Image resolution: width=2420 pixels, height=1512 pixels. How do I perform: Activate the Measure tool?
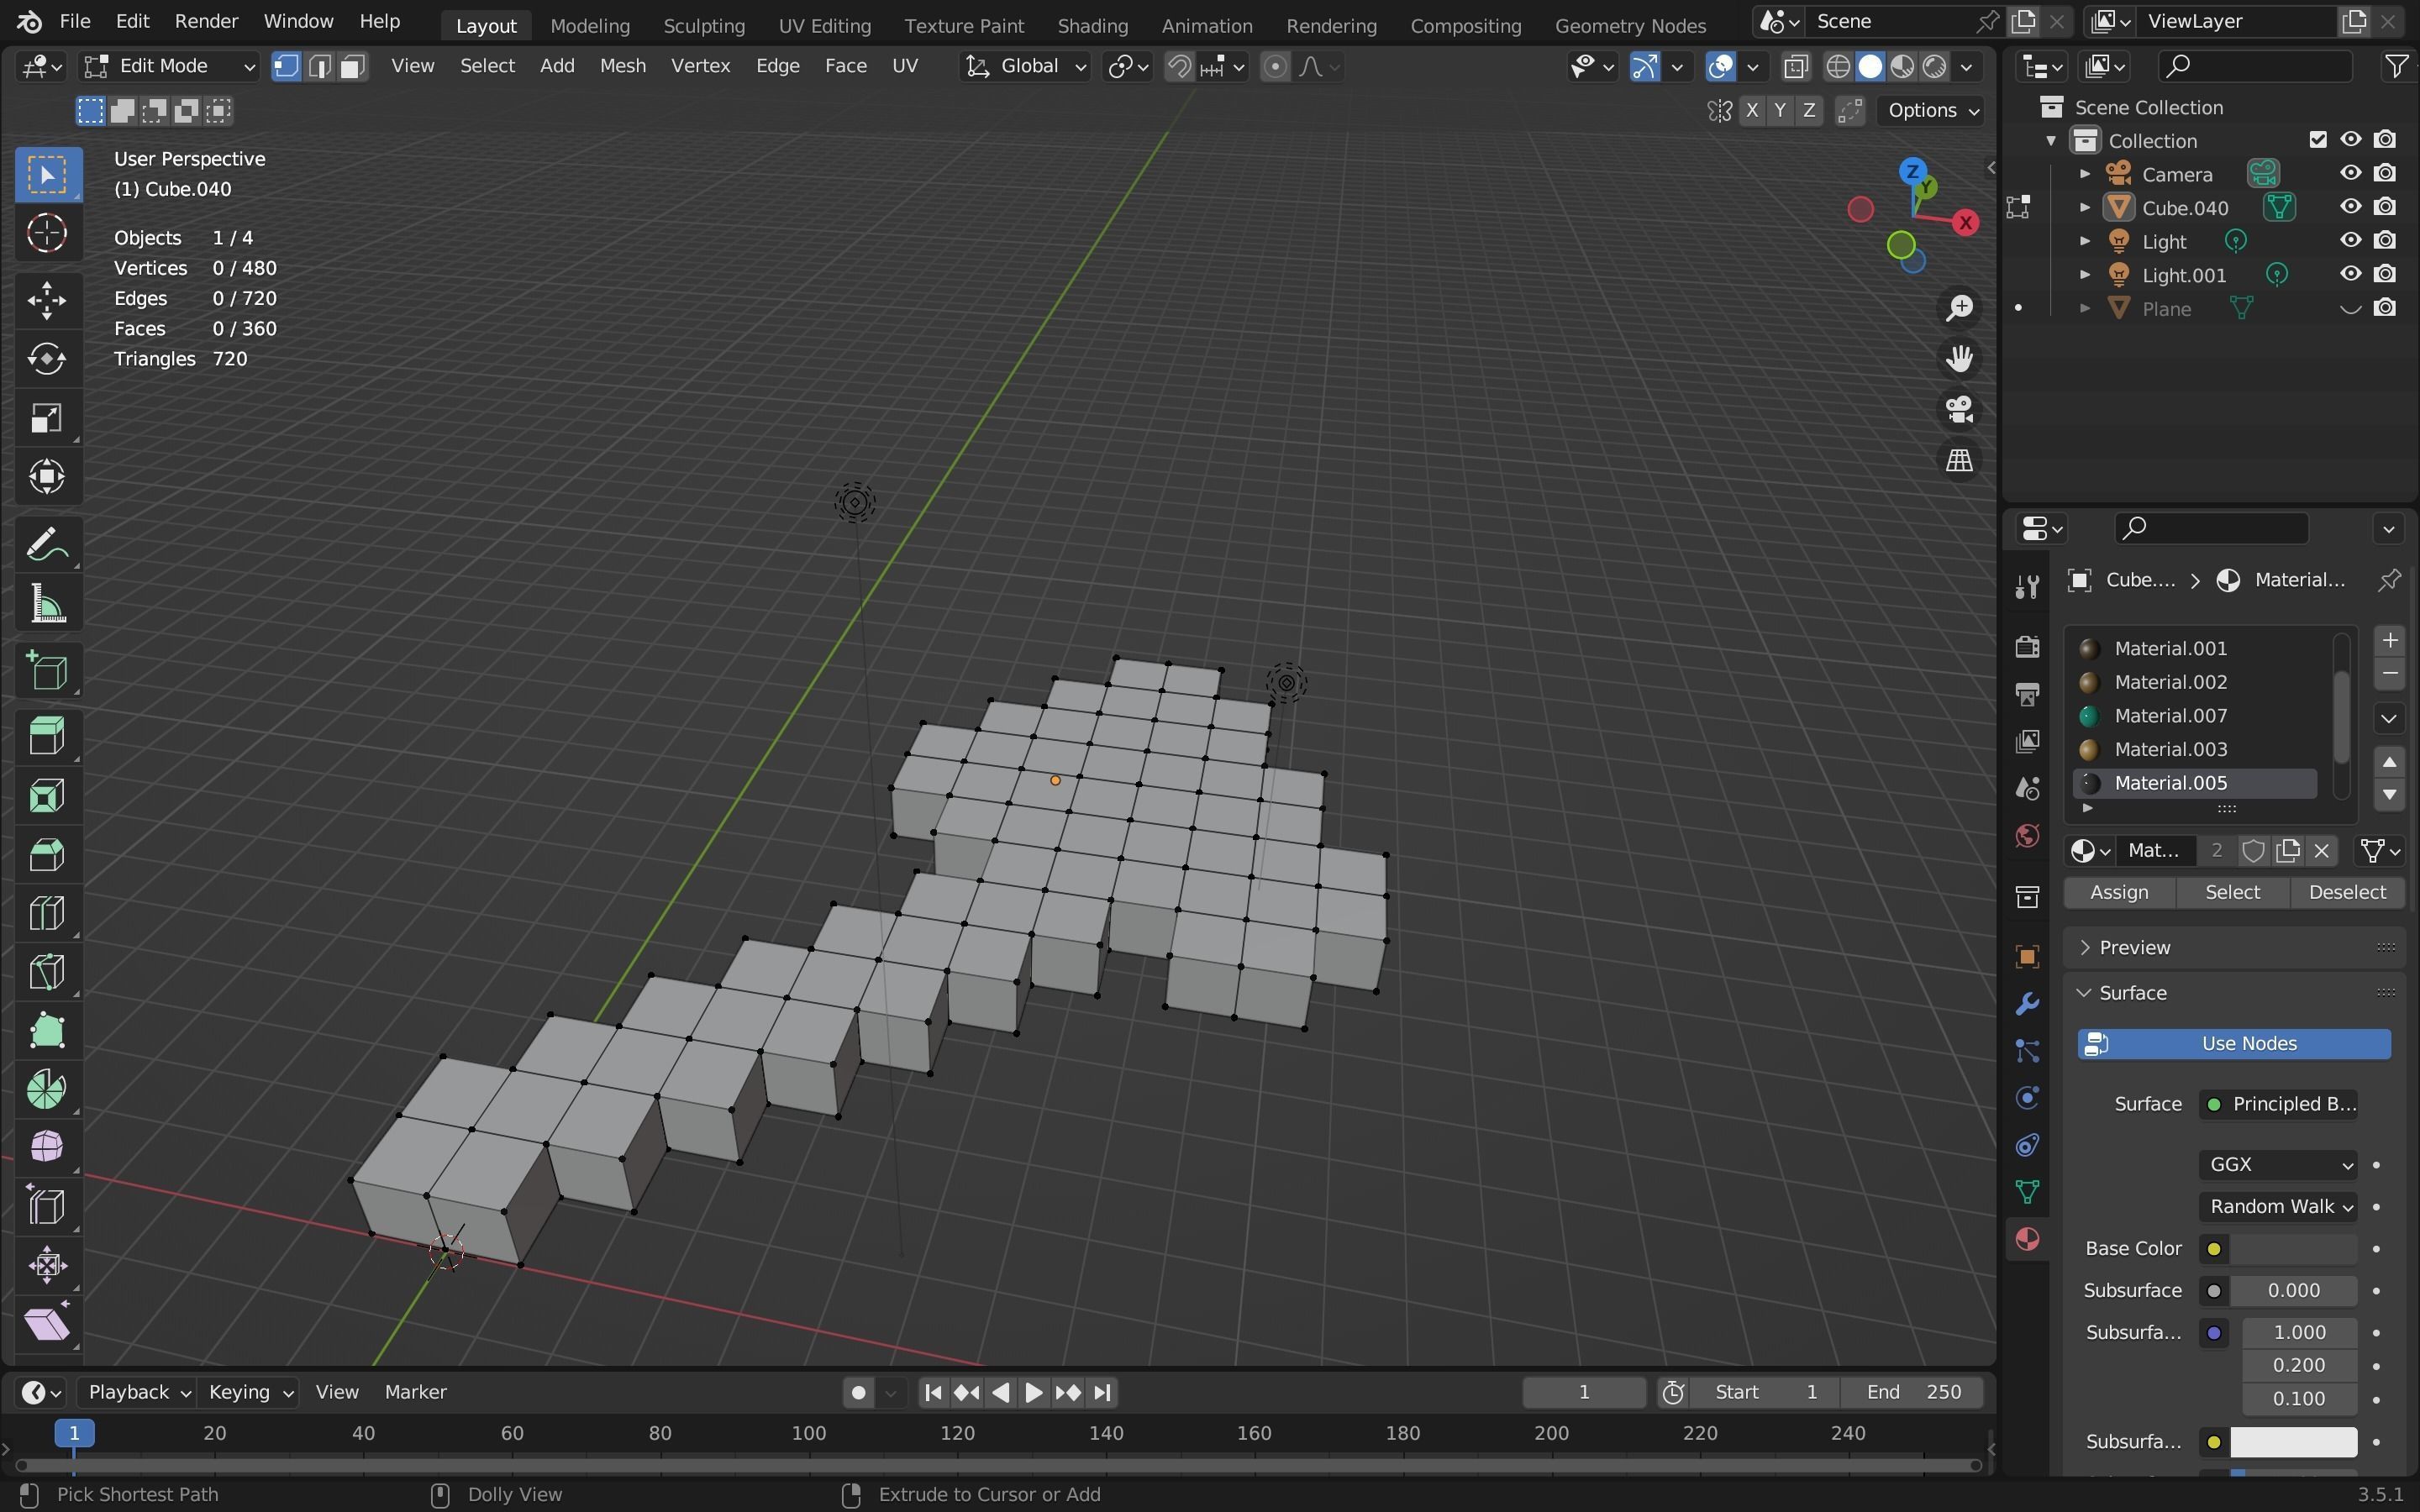pyautogui.click(x=46, y=606)
